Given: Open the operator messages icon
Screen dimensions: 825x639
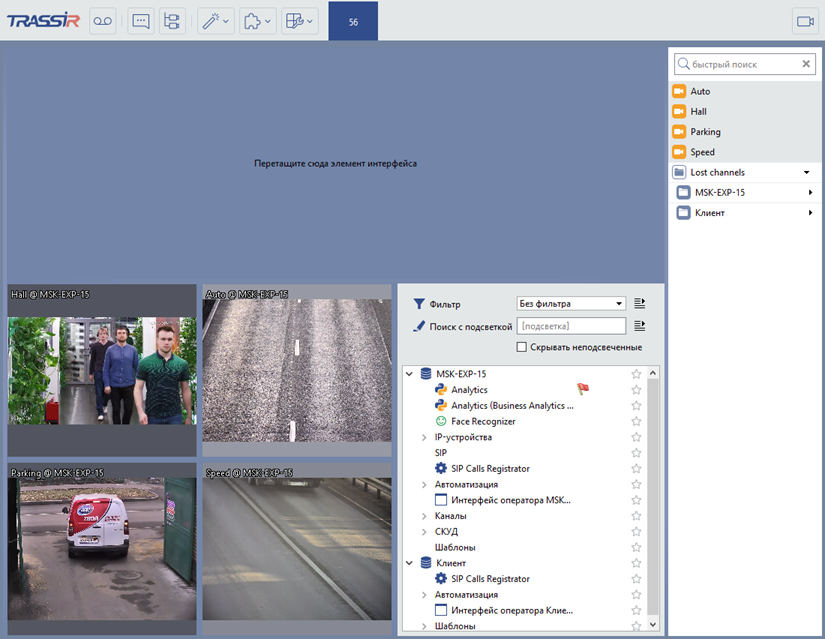Looking at the screenshot, I should pyautogui.click(x=140, y=20).
